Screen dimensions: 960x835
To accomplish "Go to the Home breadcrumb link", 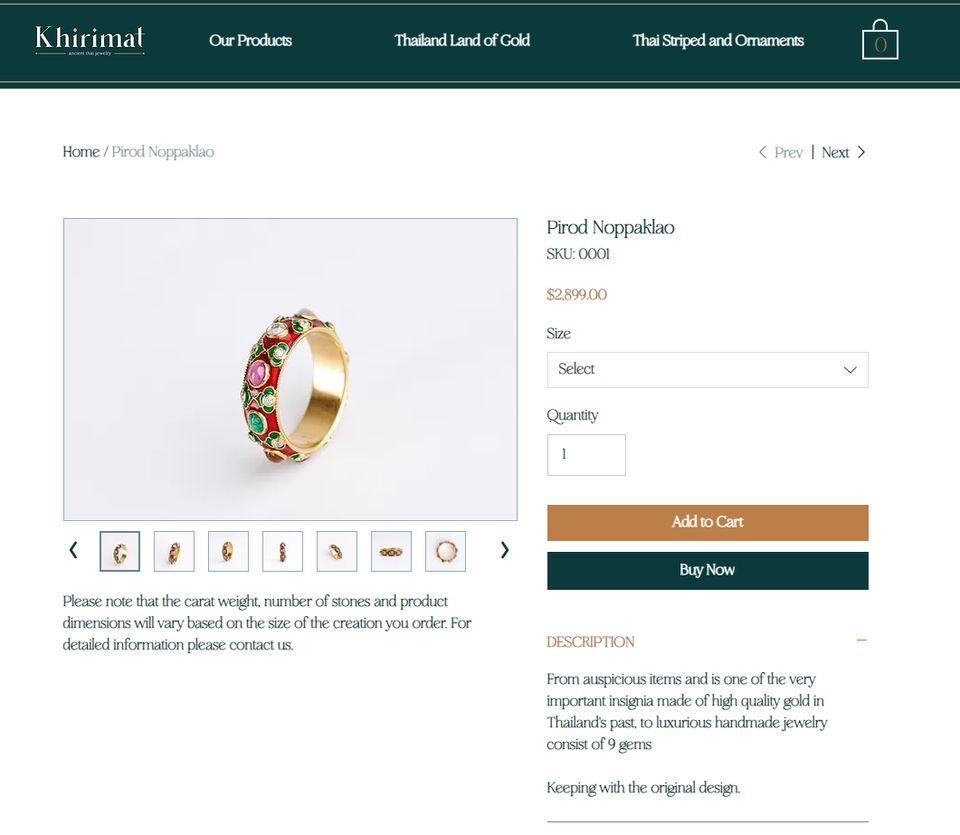I will (81, 152).
